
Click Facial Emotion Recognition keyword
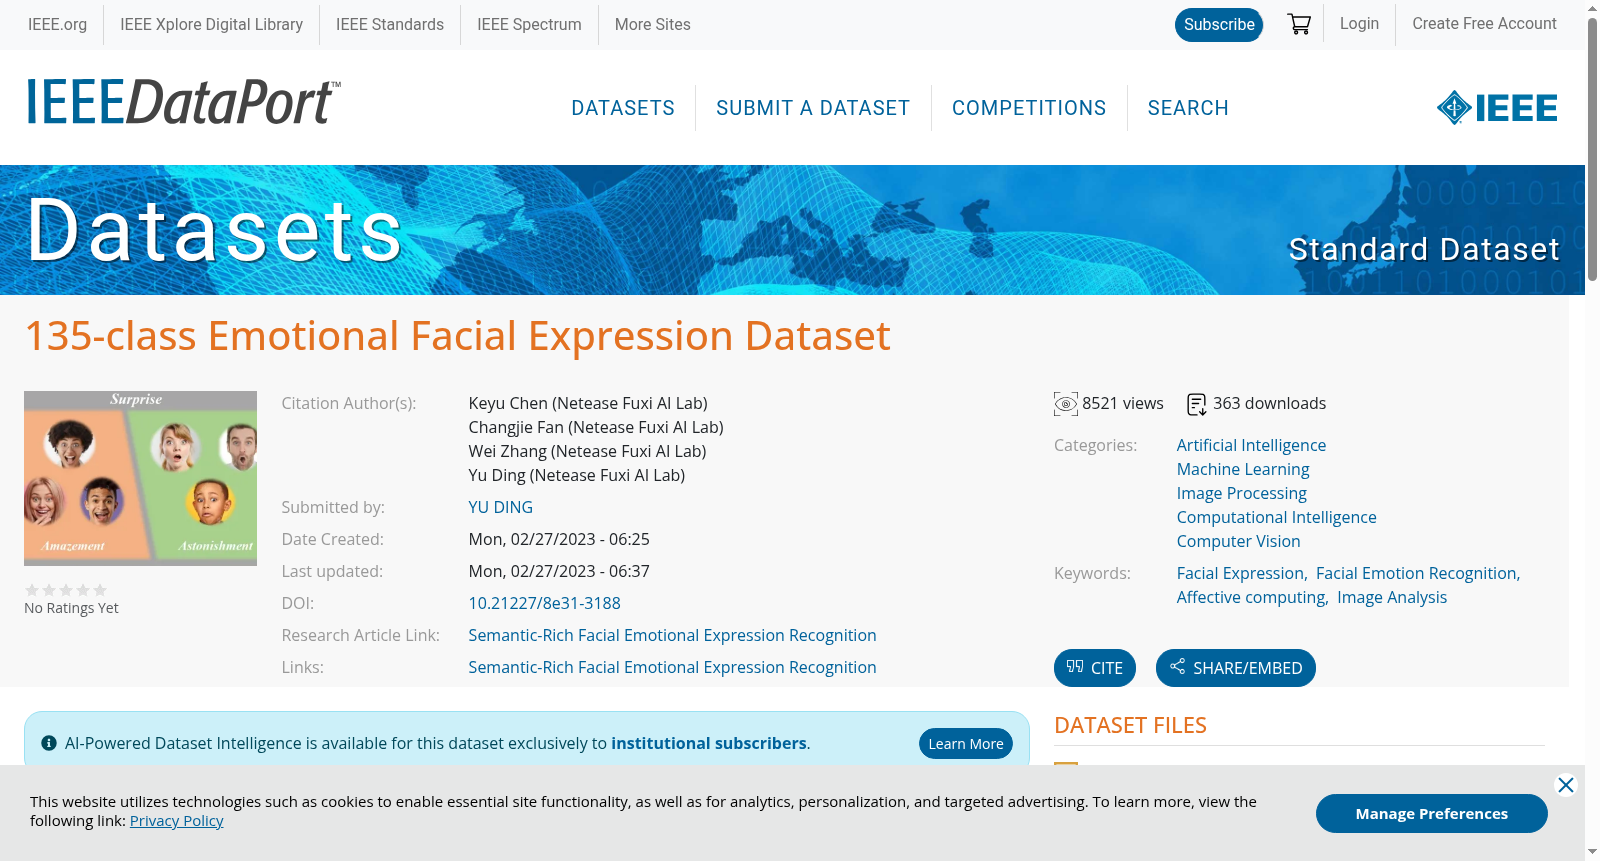point(1416,573)
